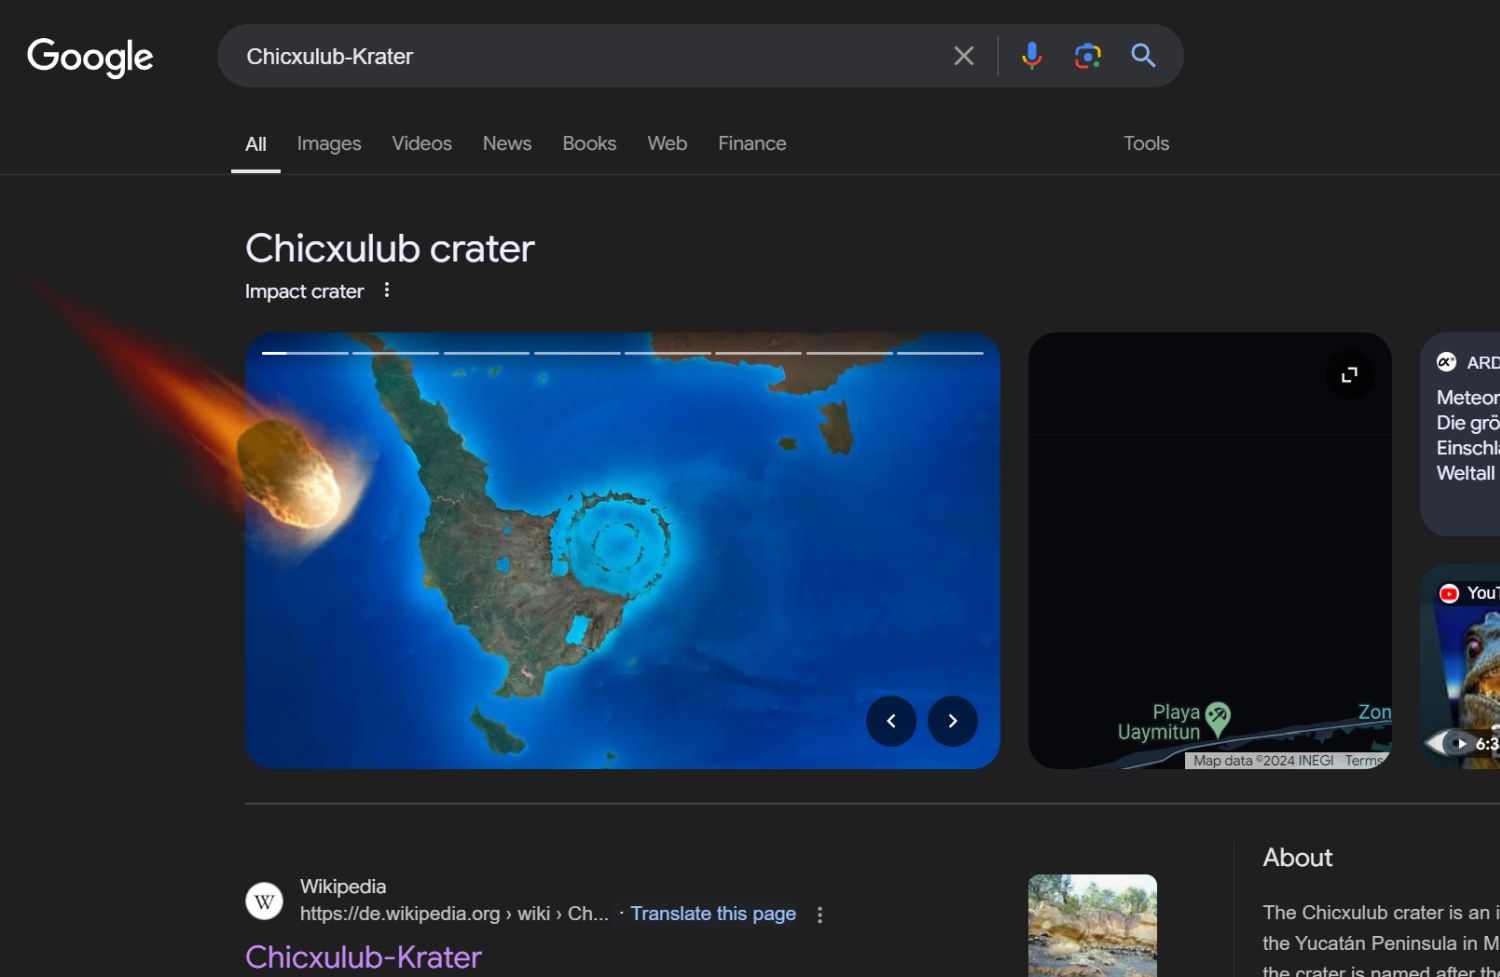Screen dimensions: 1500x977
Task: Jump to the third carousel progress segment
Action: (x=486, y=353)
